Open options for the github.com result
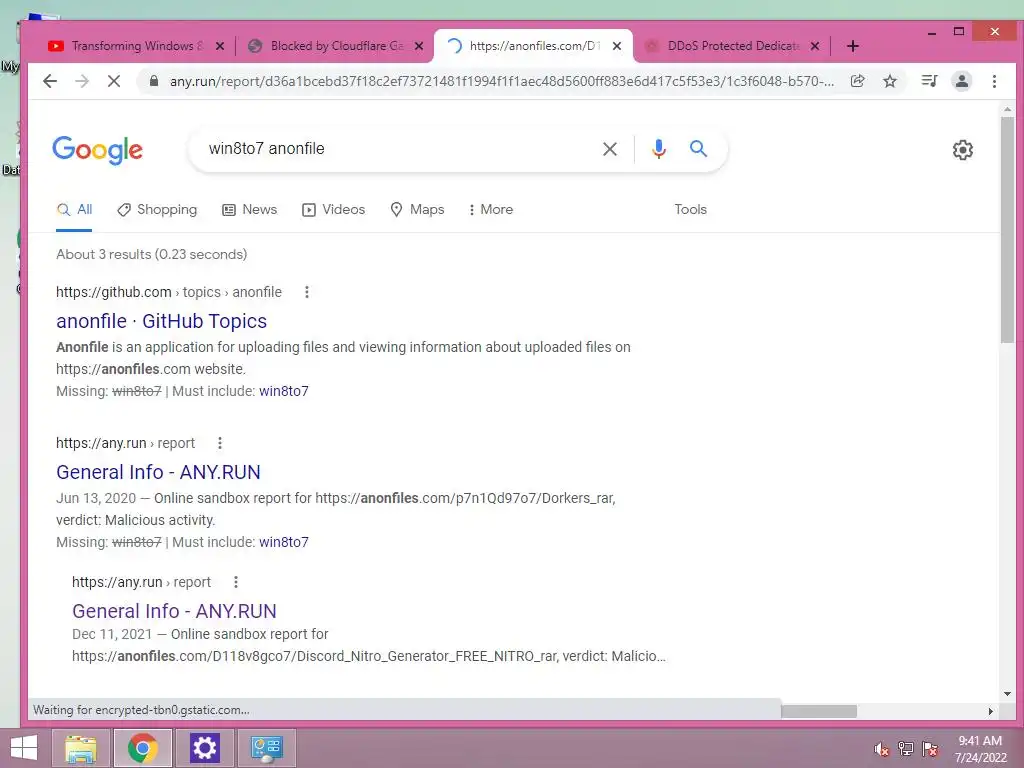1024x768 pixels. tap(307, 292)
